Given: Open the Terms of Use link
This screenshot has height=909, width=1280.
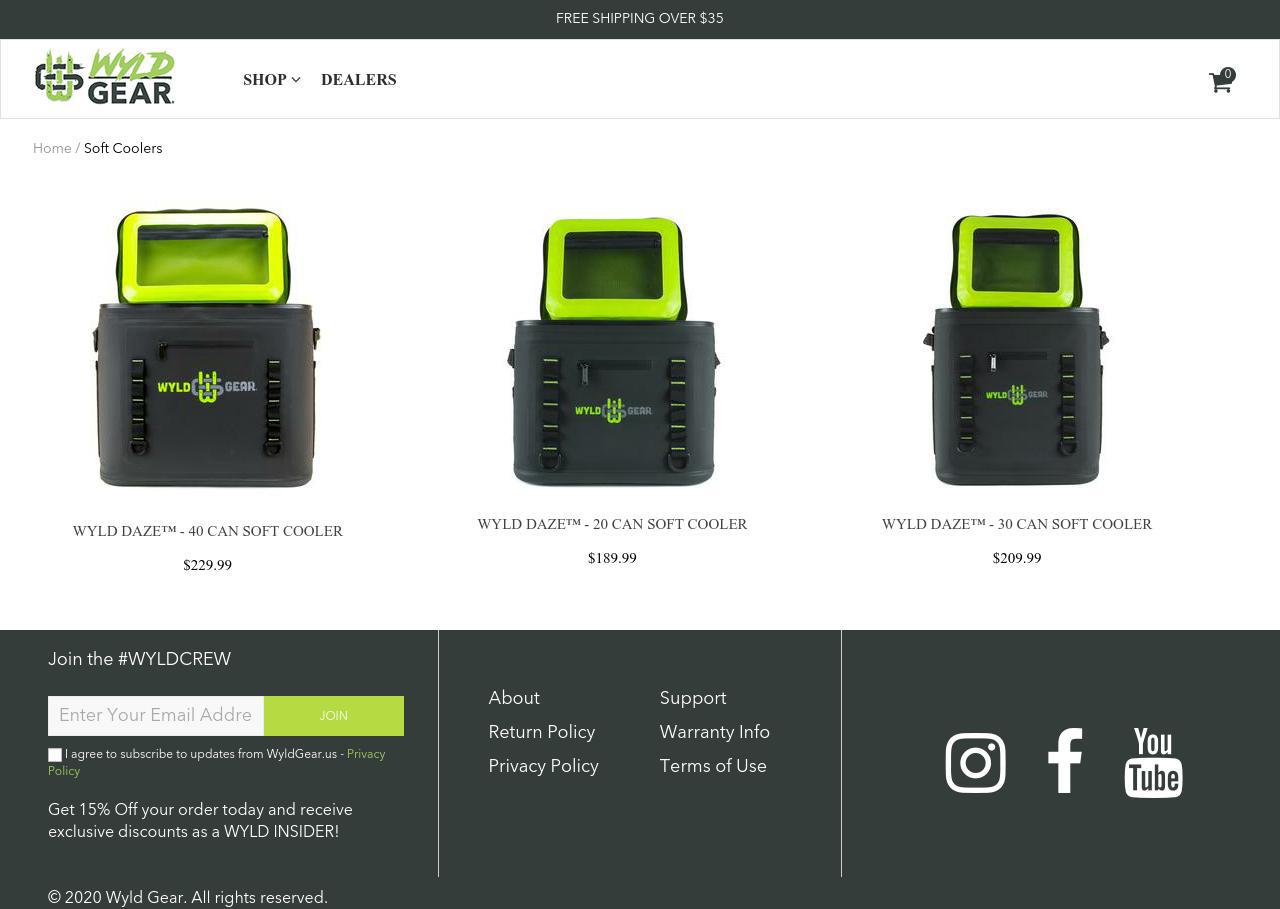Looking at the screenshot, I should [x=713, y=766].
